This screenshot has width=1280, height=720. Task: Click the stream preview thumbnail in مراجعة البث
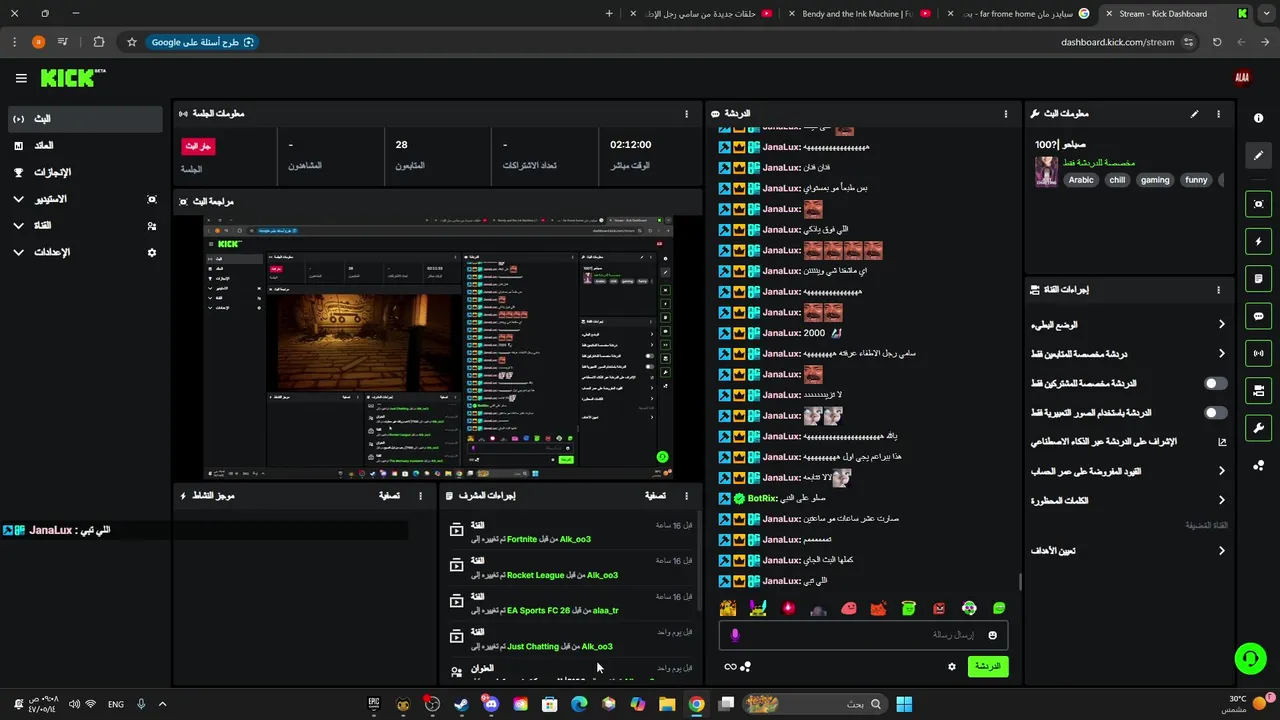438,348
